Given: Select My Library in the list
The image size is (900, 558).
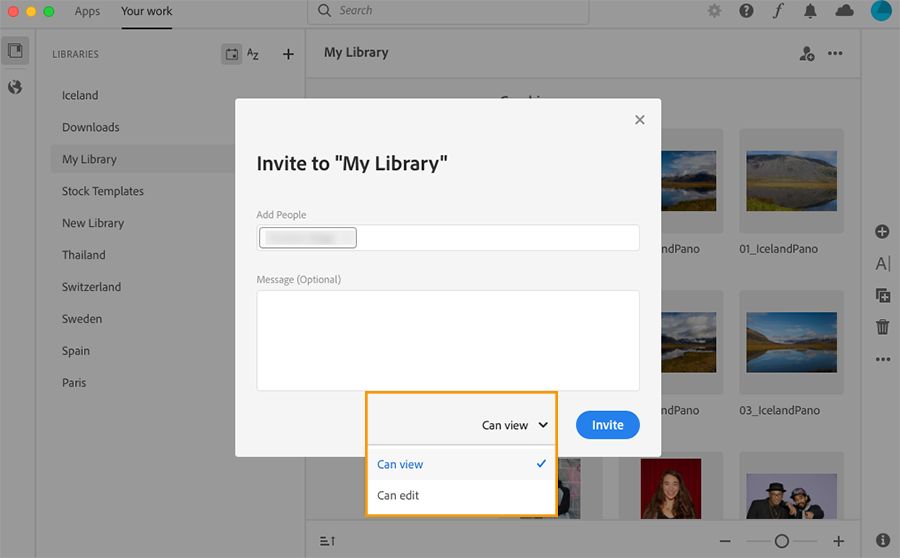Looking at the screenshot, I should click(89, 159).
